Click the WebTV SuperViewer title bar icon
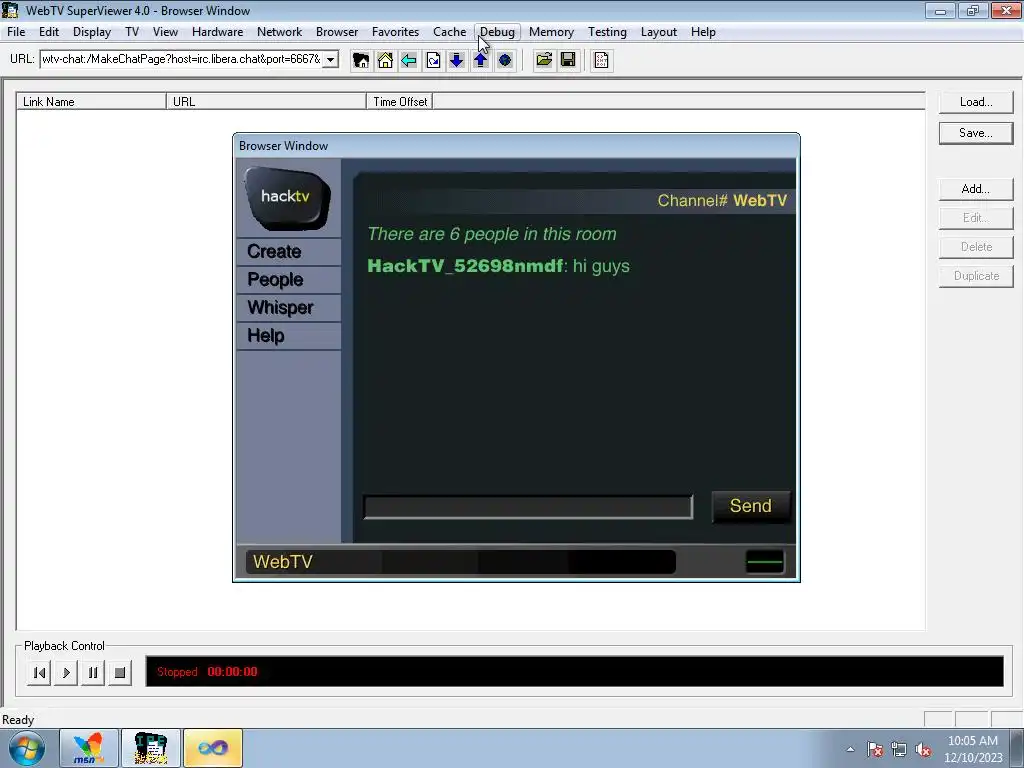The height and width of the screenshot is (768, 1024). [10, 10]
